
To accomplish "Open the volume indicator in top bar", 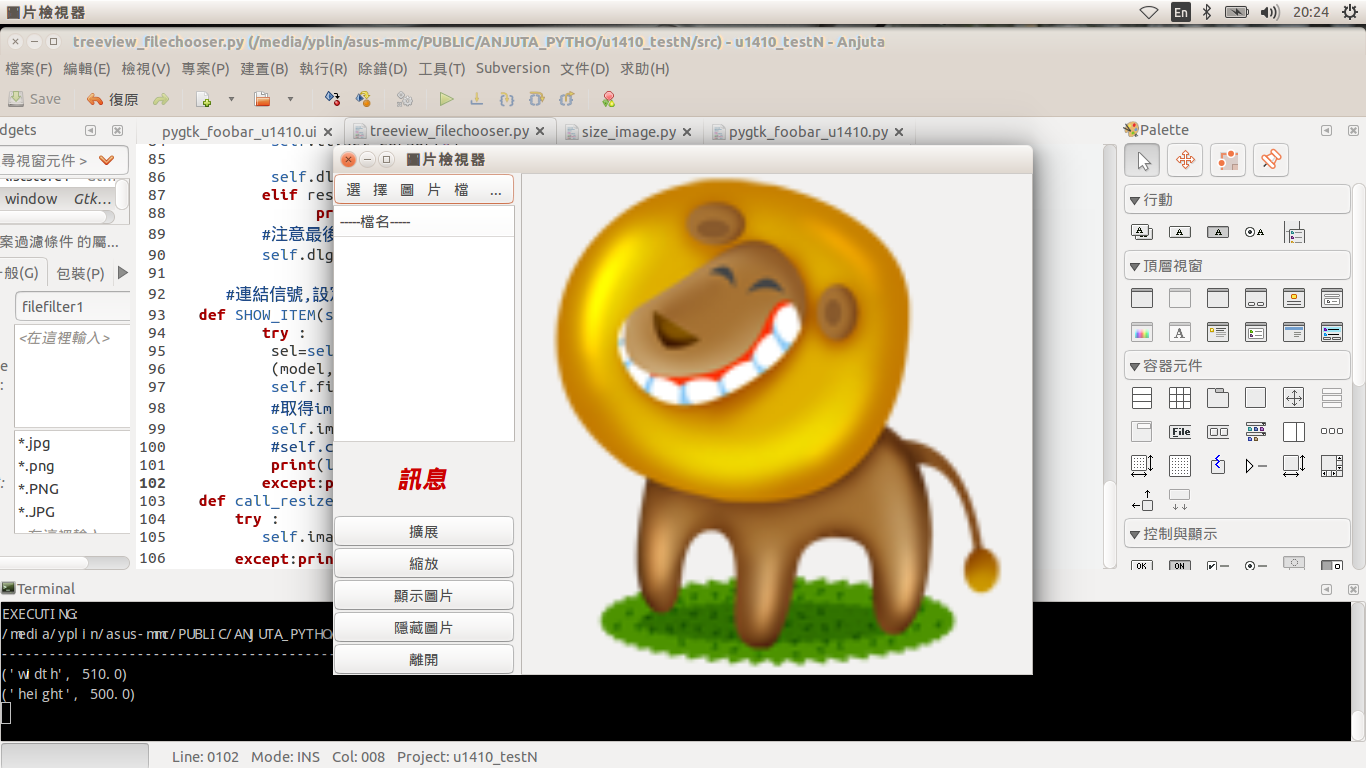I will tap(1269, 12).
